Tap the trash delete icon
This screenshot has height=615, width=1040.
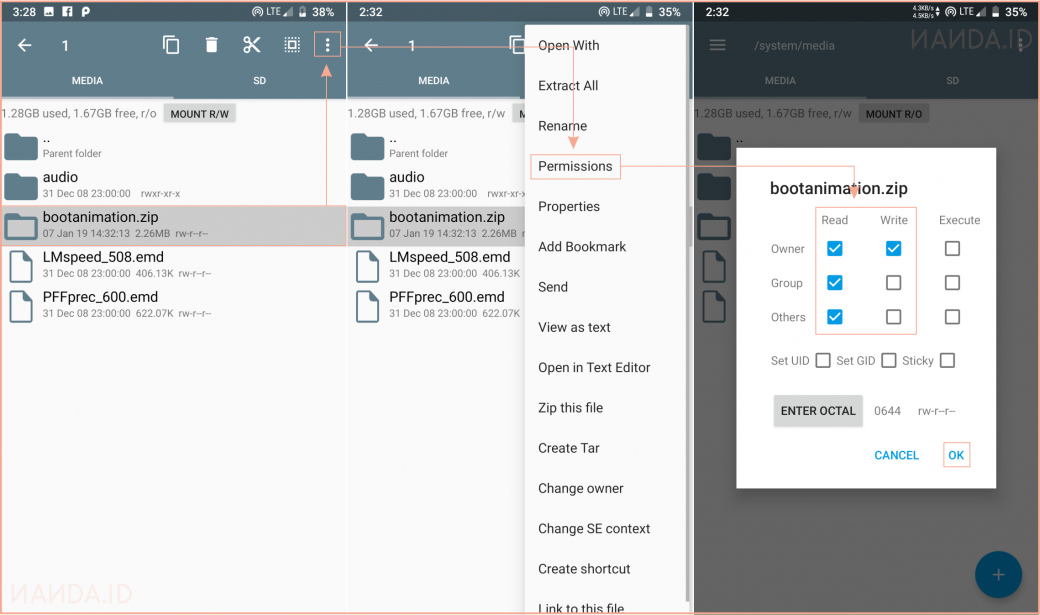point(211,45)
